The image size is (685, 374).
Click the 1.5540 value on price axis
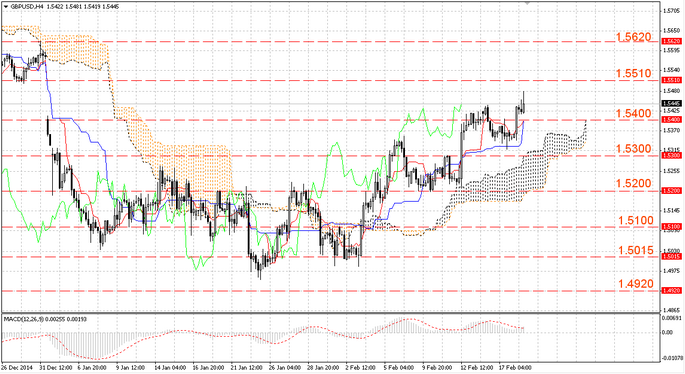coord(671,70)
